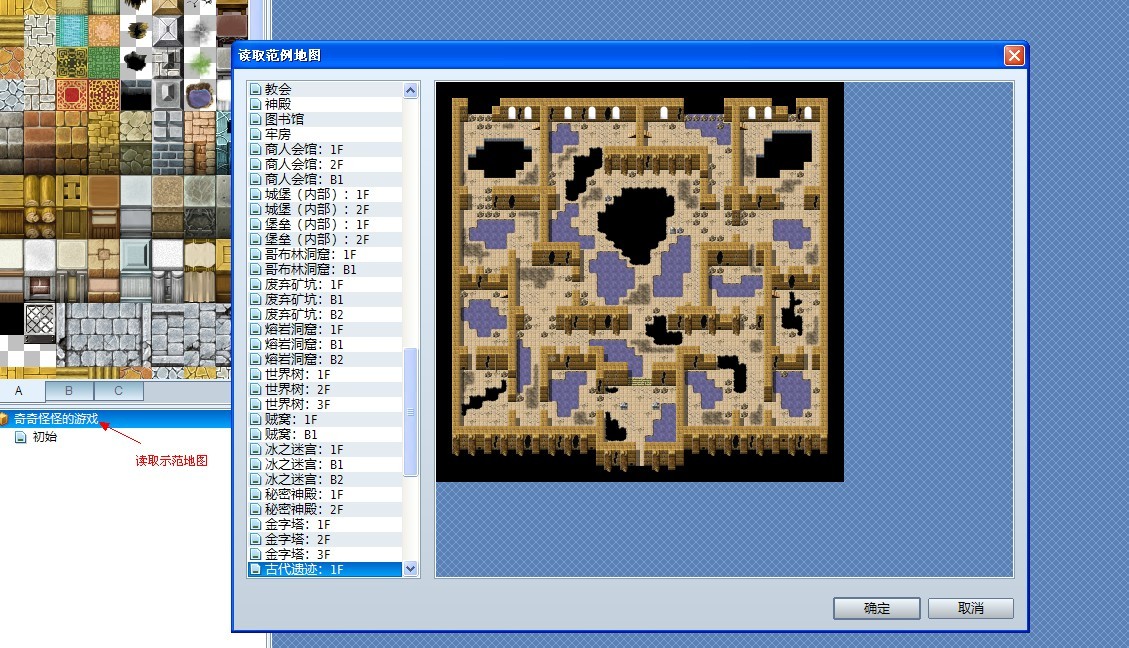Confirm with the 确定 button
The height and width of the screenshot is (648, 1129).
point(876,608)
